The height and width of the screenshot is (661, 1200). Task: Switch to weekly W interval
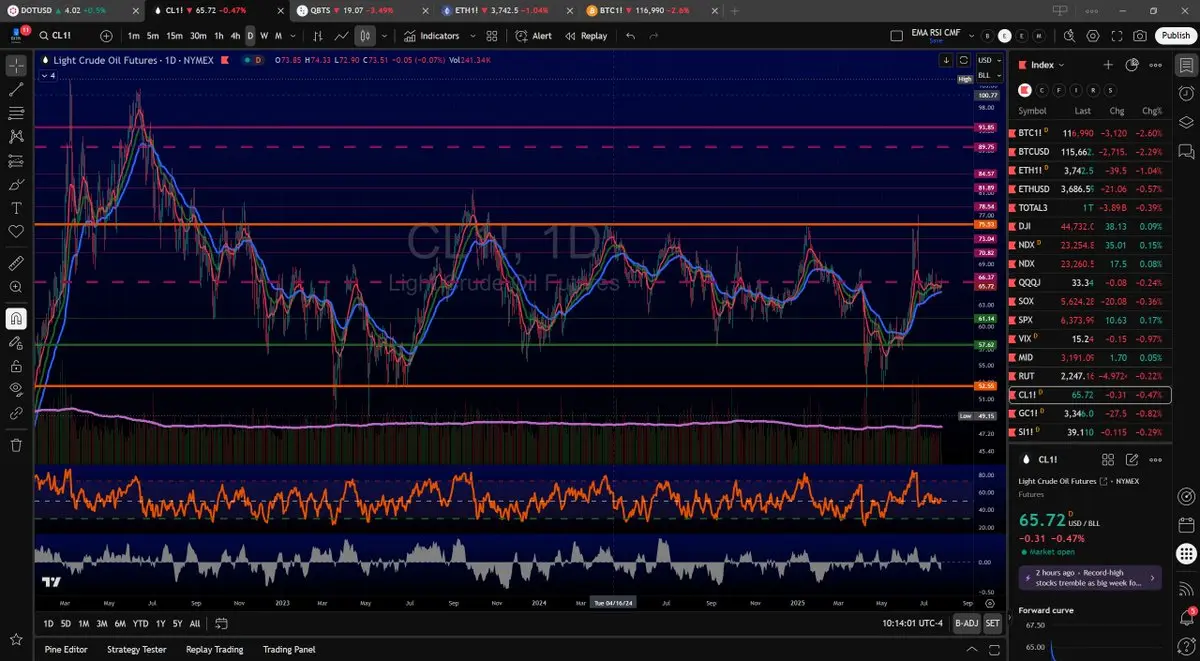(264, 36)
